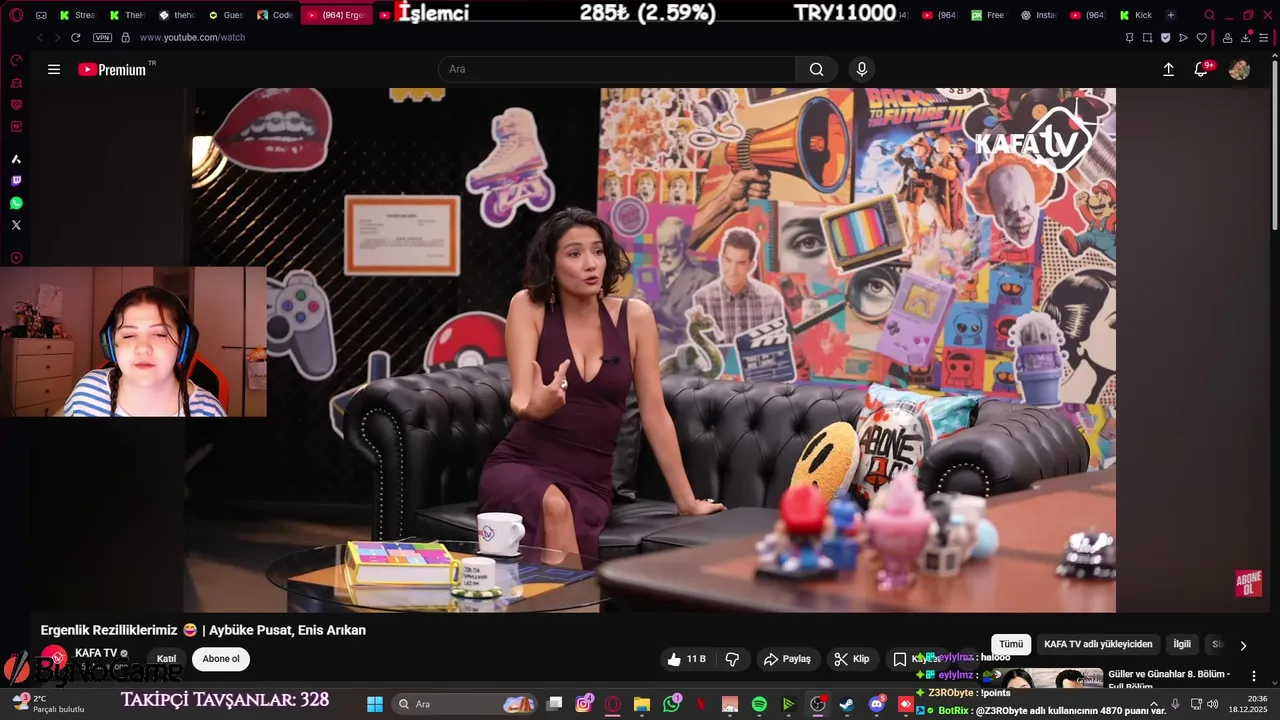Select the İlgili filter chip

tap(1182, 644)
